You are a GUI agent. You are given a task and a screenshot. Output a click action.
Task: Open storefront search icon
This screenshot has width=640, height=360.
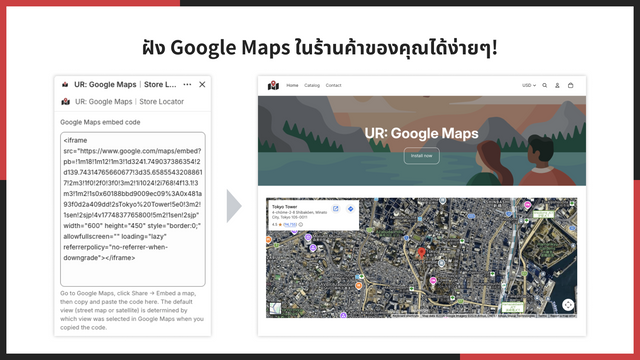point(544,85)
